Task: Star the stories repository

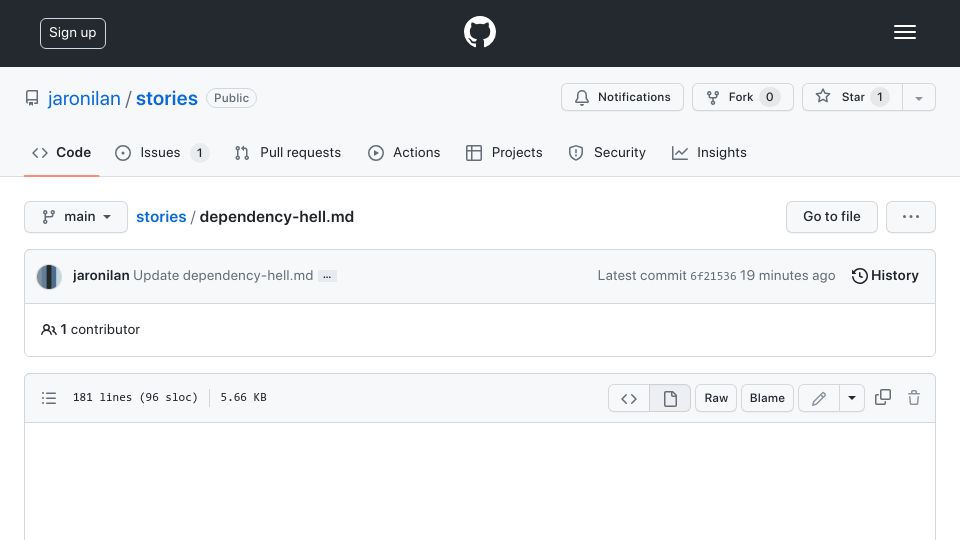Action: (x=852, y=97)
